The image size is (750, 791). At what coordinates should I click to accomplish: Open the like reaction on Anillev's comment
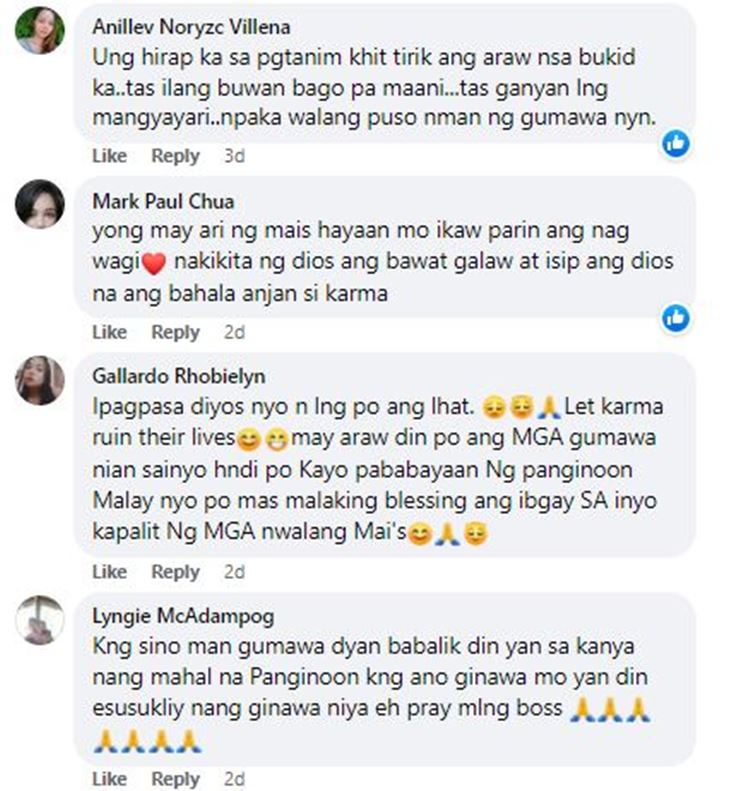[x=675, y=144]
